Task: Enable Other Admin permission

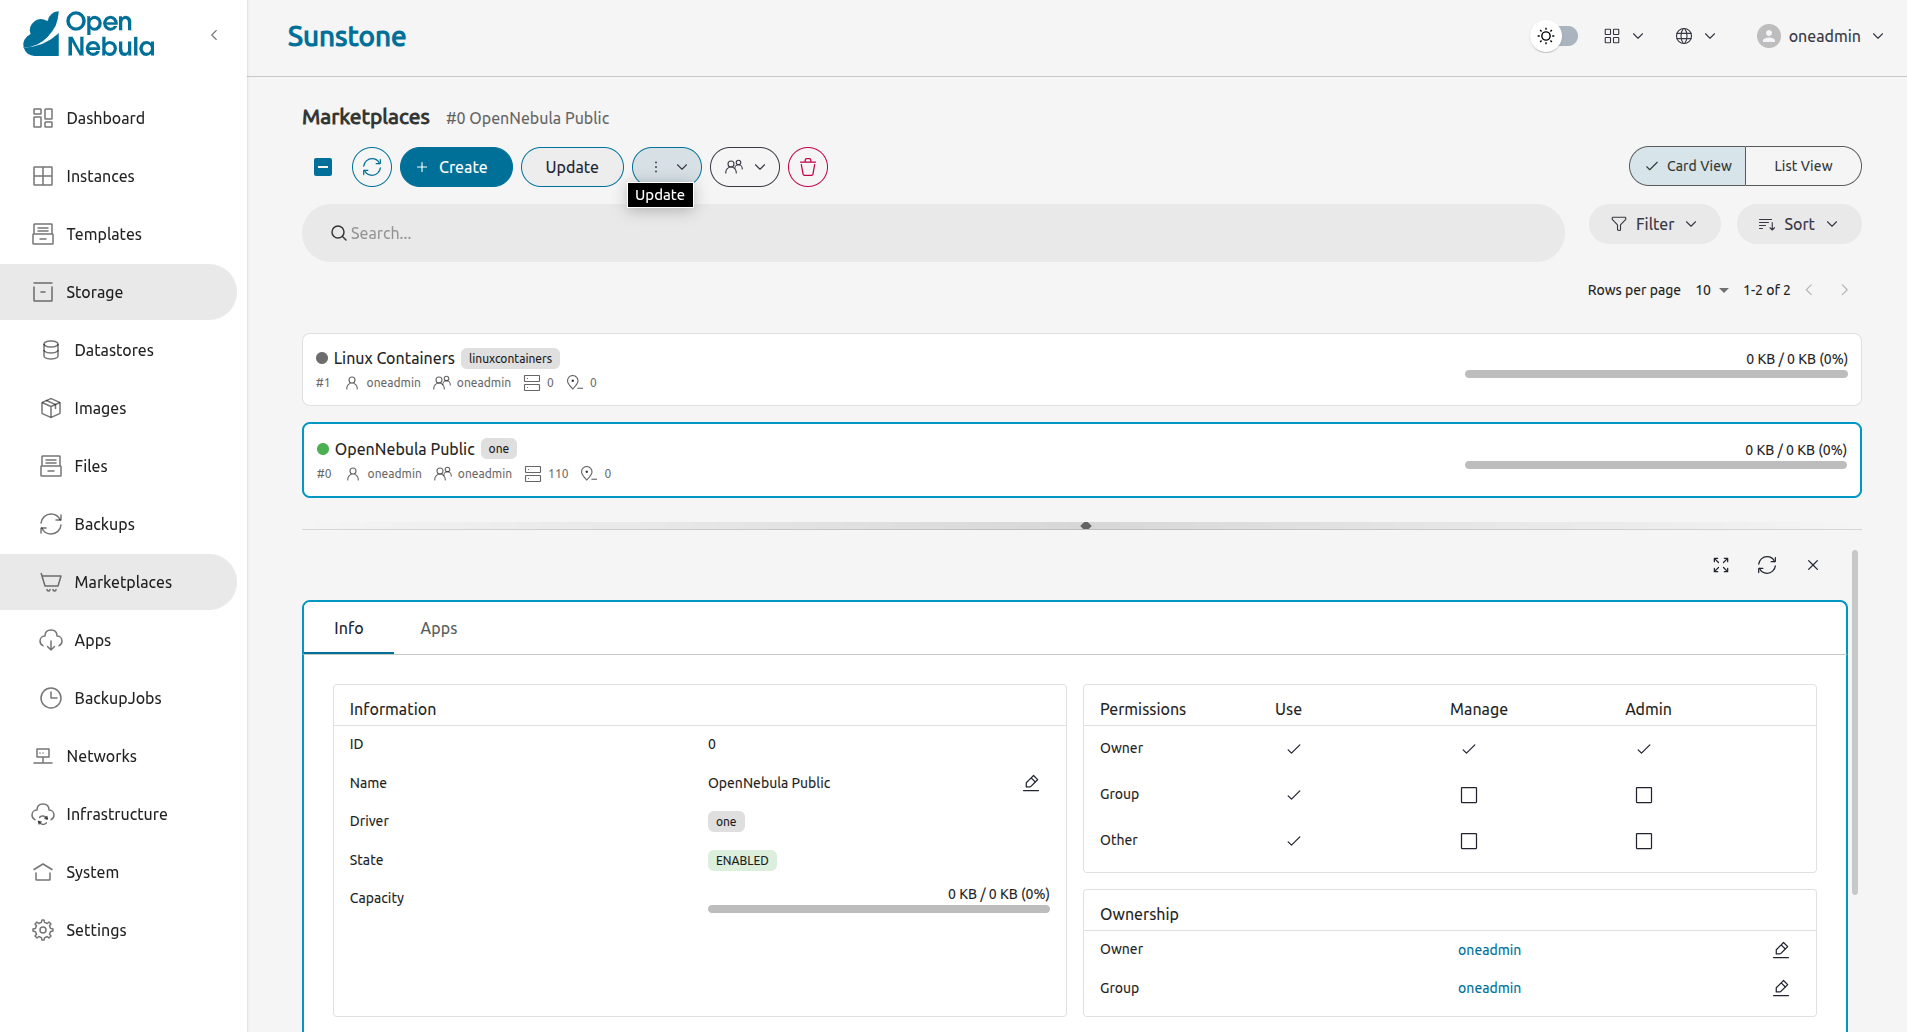Action: [x=1644, y=841]
